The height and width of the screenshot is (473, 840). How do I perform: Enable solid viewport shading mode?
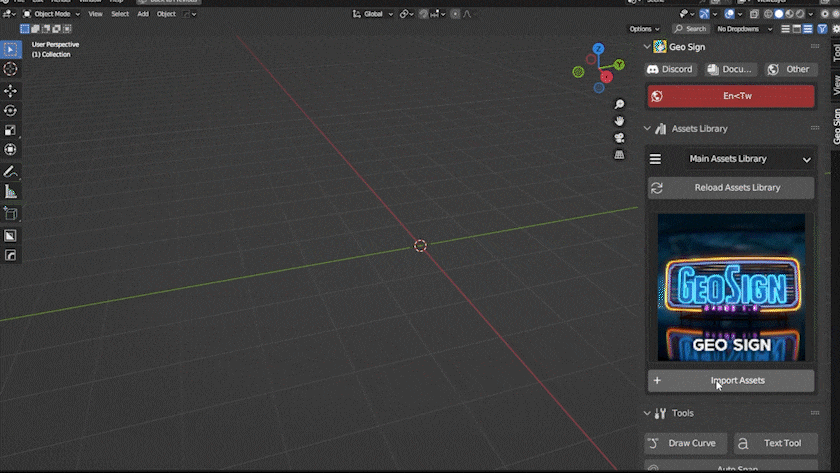779,14
